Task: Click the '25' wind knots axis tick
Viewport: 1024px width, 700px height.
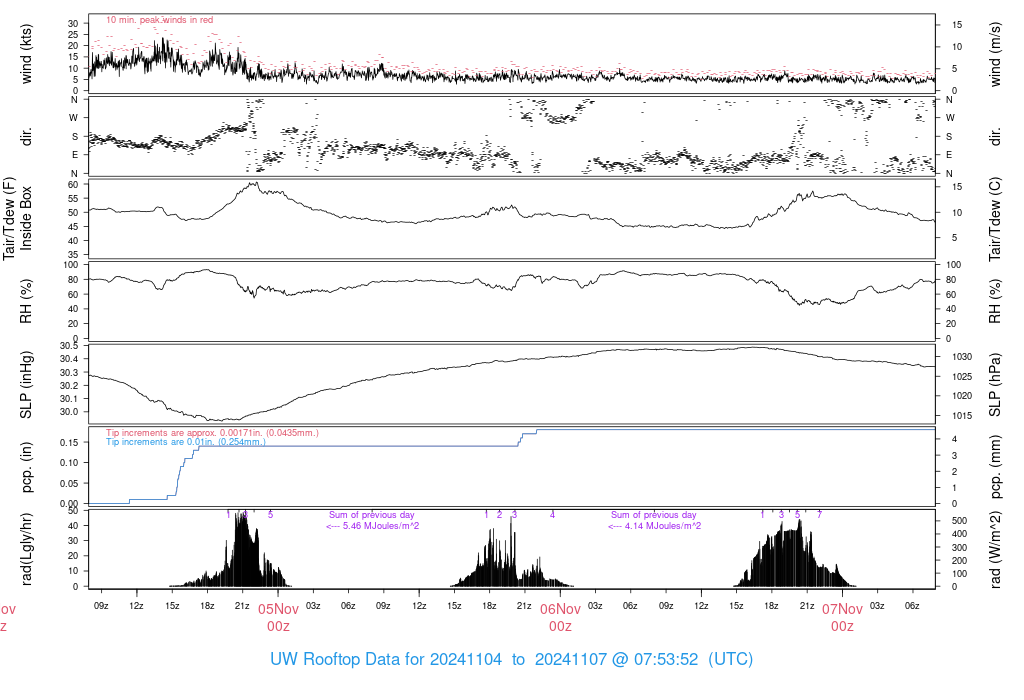Action: point(73,35)
